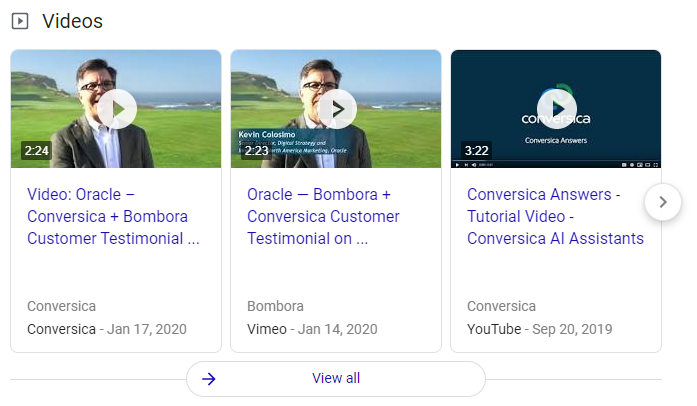Open 'Oracle — Bombora + Conversica Customer' link
The image size is (697, 406).
(323, 216)
